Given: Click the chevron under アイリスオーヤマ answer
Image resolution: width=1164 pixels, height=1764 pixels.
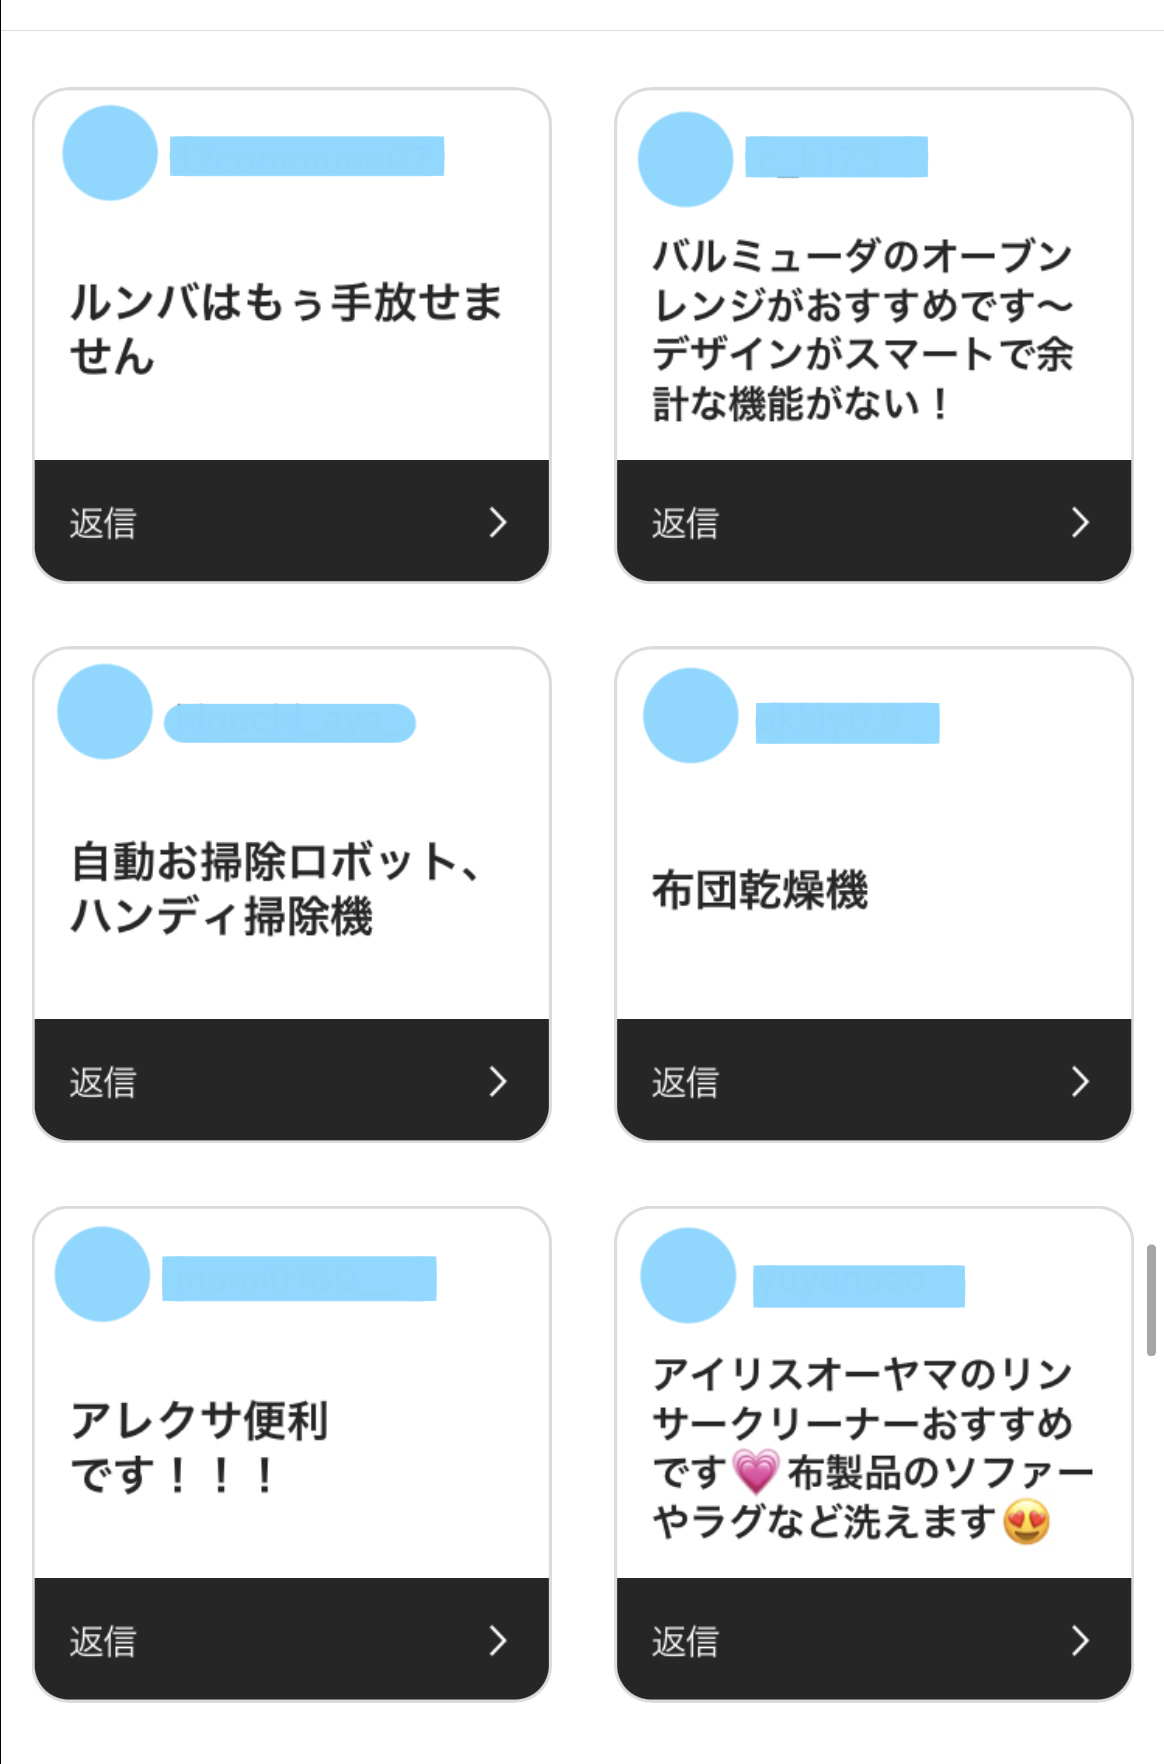Looking at the screenshot, I should pos(1080,1640).
